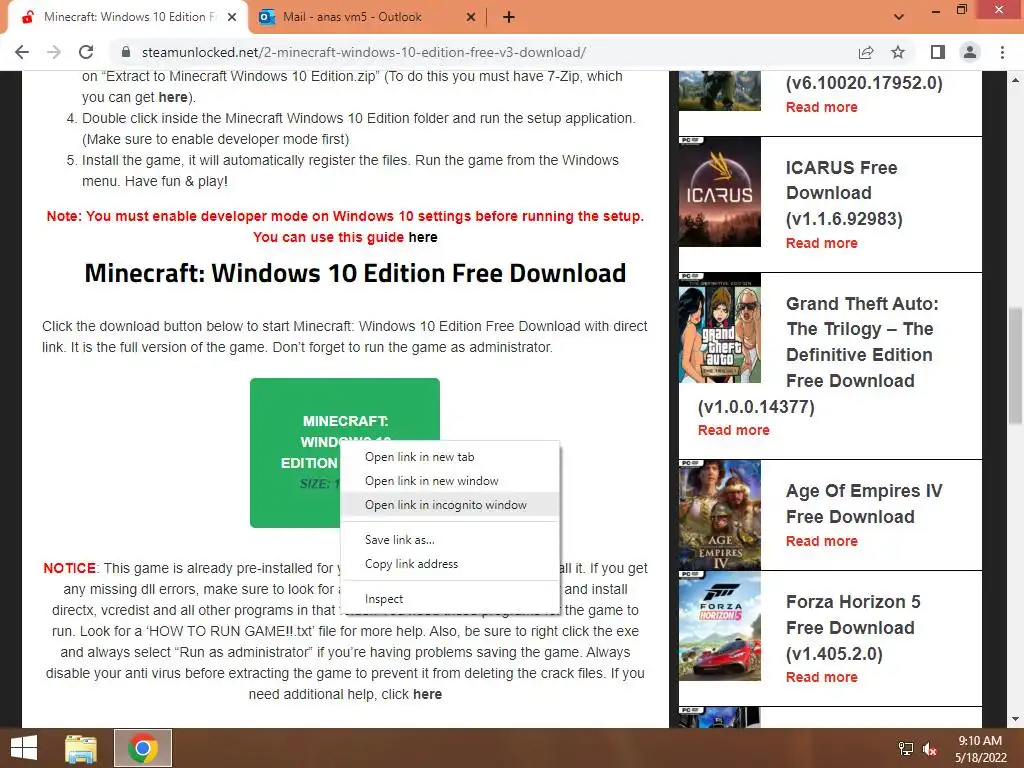Open the browser side panel
The width and height of the screenshot is (1024, 768).
938,52
